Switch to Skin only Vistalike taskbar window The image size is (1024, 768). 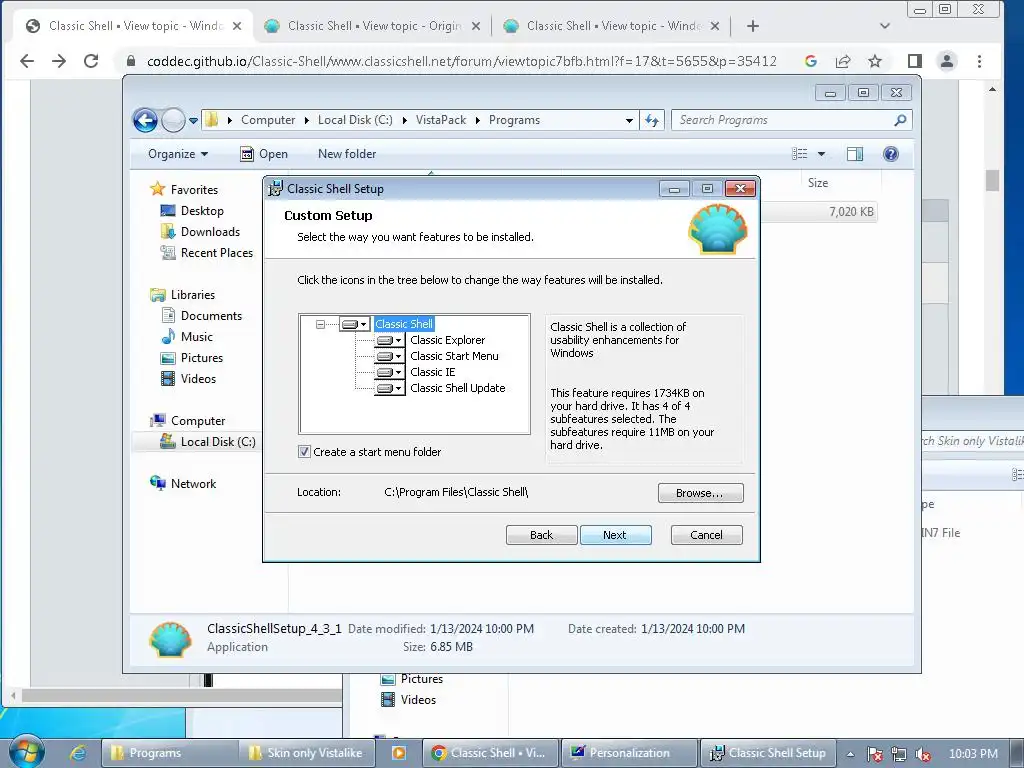(x=306, y=753)
